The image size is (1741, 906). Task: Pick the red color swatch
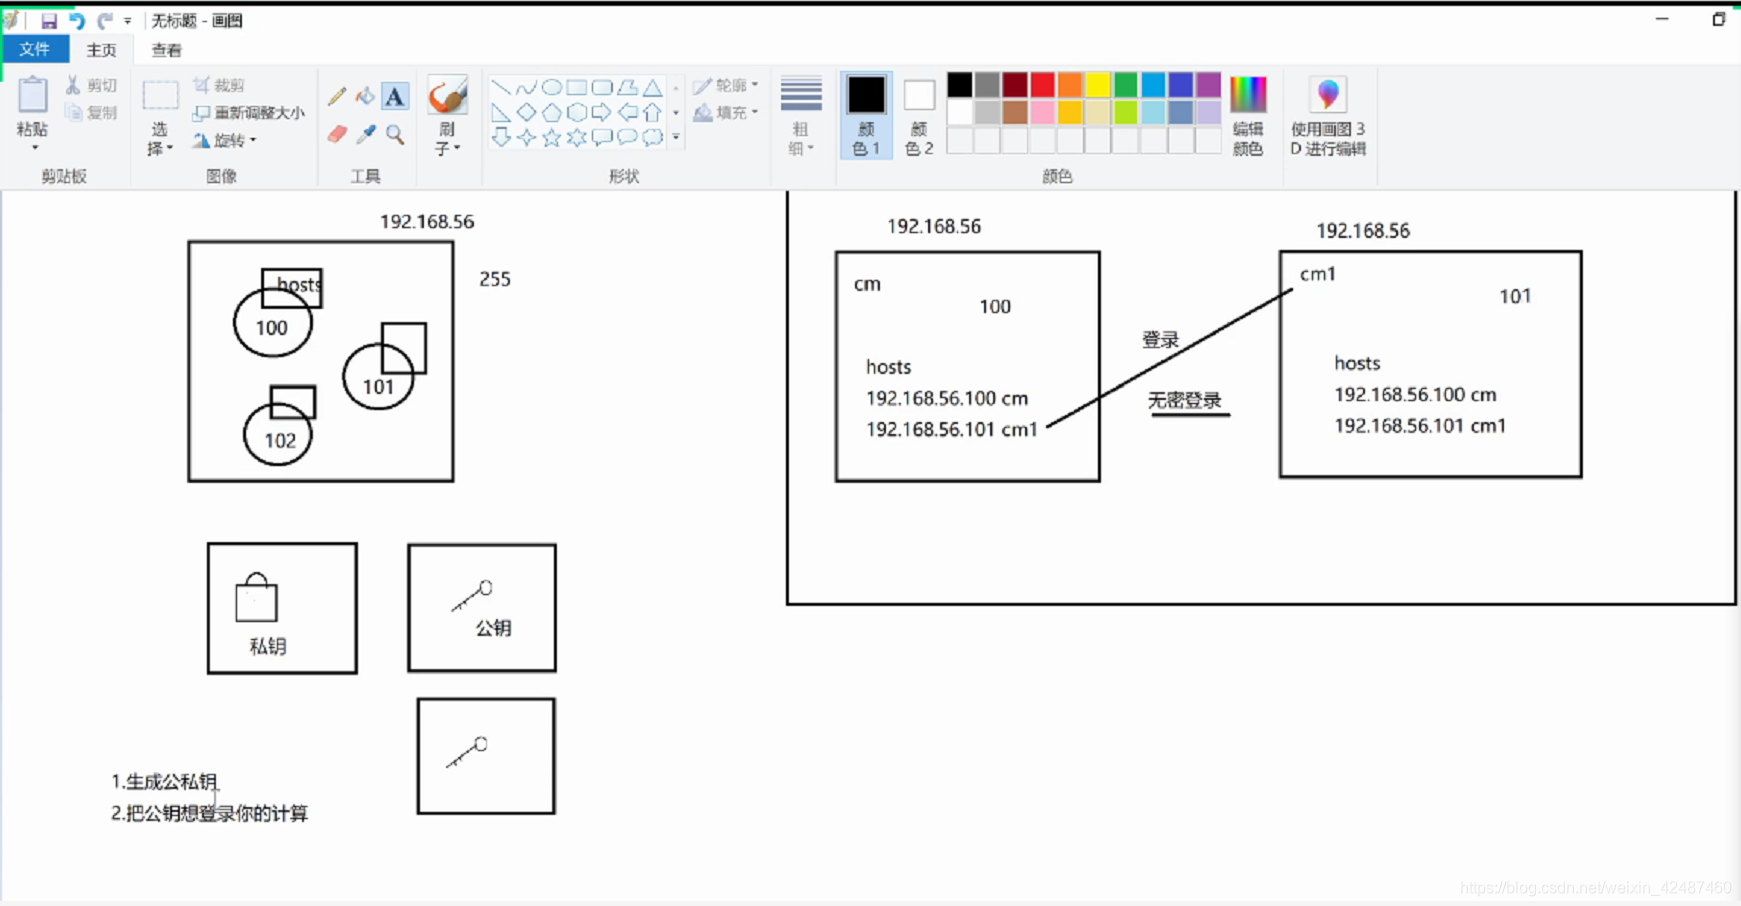[x=1042, y=85]
